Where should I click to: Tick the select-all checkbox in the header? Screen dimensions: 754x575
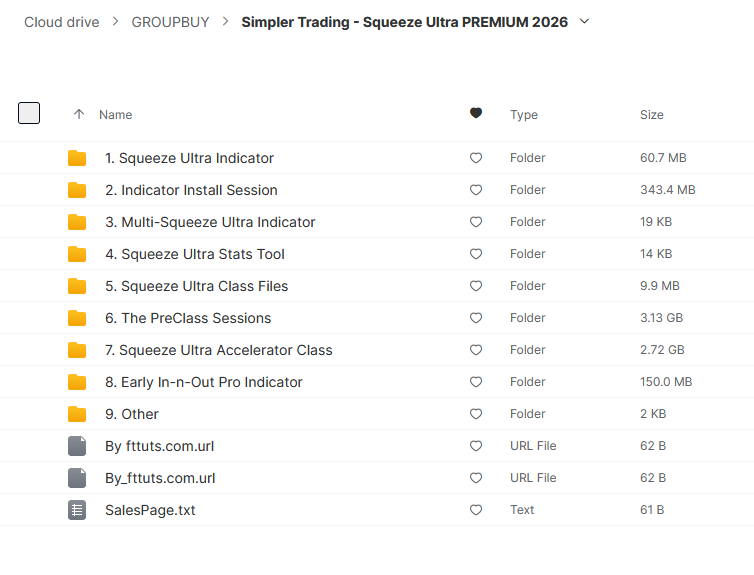click(x=29, y=113)
